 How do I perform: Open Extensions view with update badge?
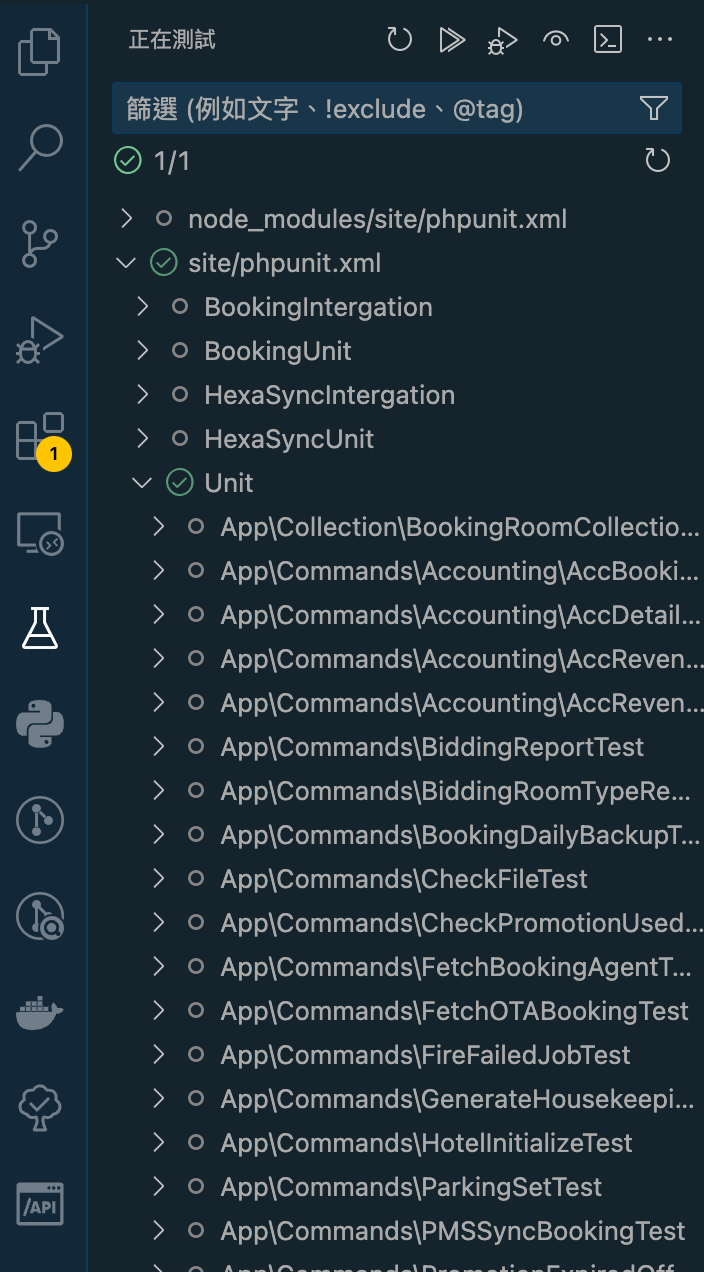point(40,438)
